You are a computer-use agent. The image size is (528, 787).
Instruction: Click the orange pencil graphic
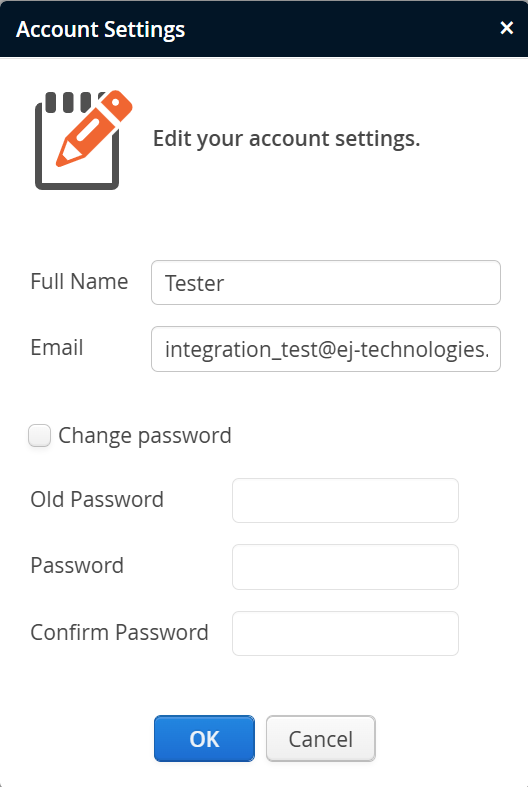coord(94,128)
